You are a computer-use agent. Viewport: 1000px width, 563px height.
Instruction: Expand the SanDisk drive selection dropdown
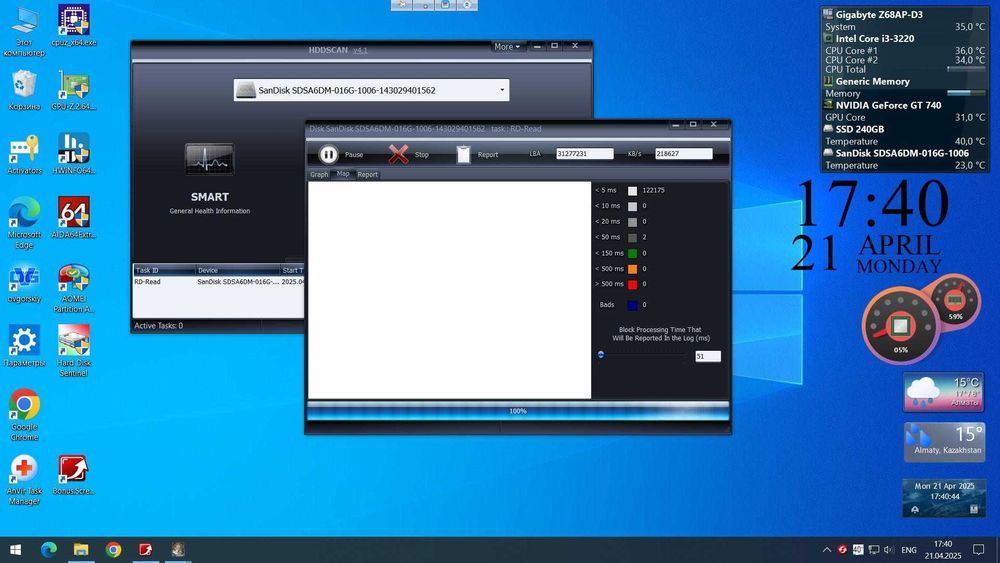point(502,90)
